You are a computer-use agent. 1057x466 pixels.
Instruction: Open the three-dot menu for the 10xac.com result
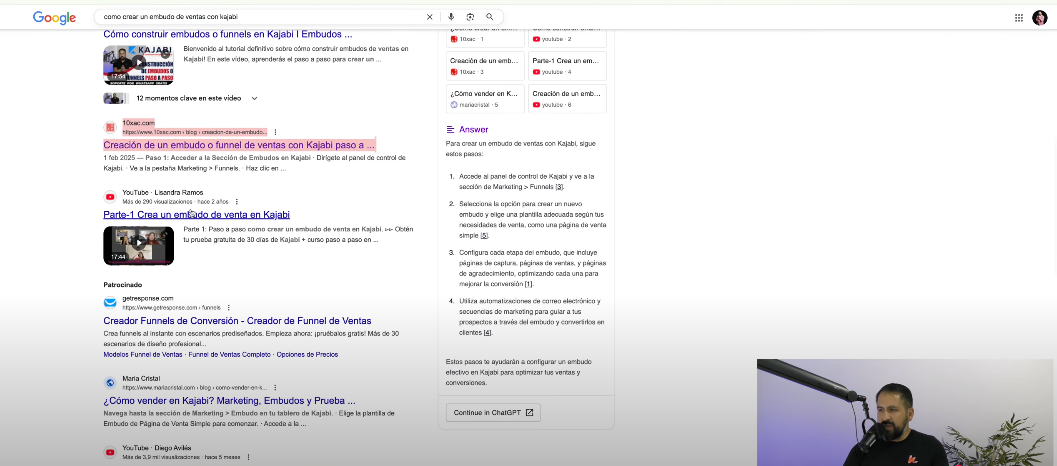[276, 132]
